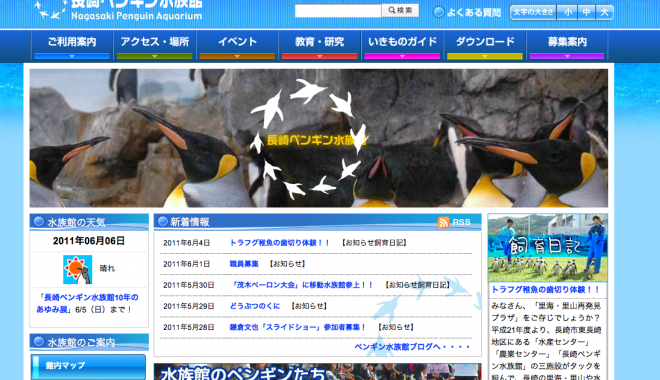This screenshot has height=380, width=660.
Task: Click the 検索 search button
Action: click(400, 11)
